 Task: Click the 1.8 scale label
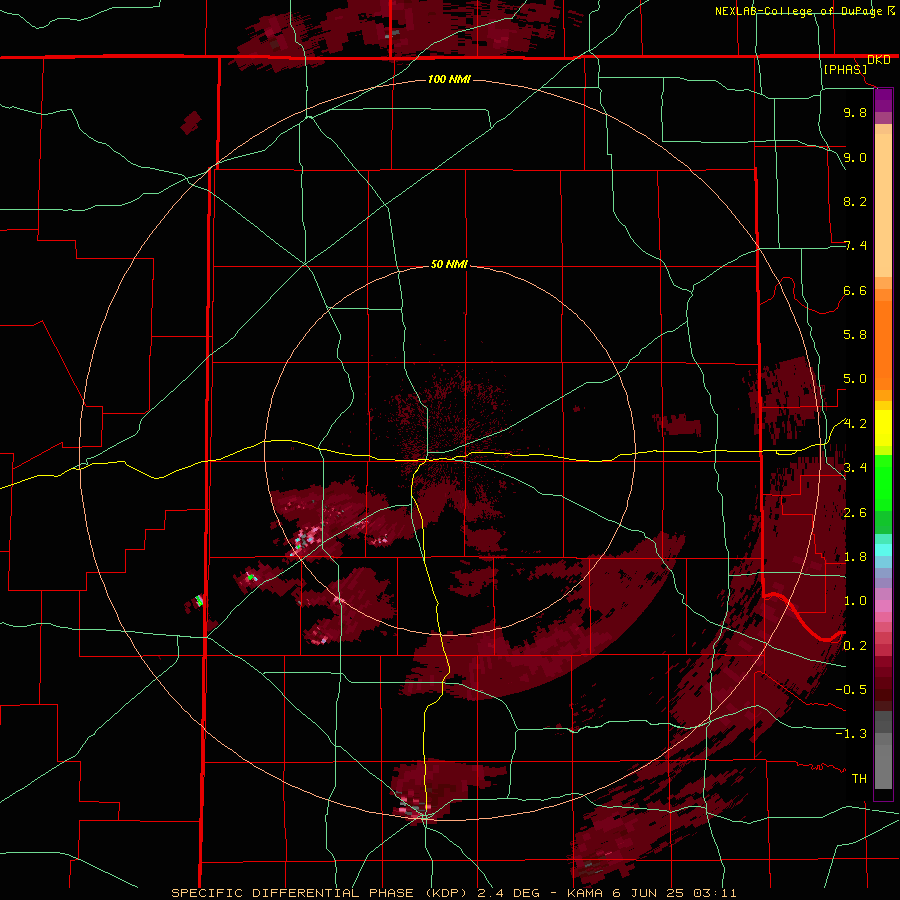click(x=855, y=557)
